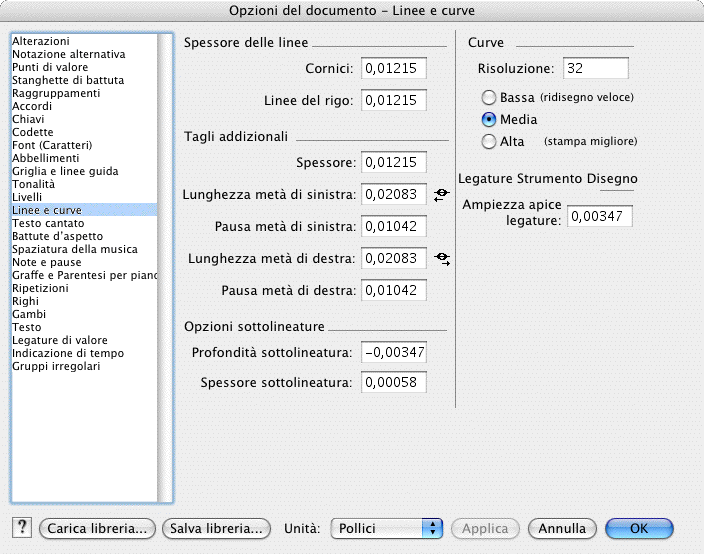Viewport: 704px width, 554px height.
Task: Confirm settings with the OK button
Action: 638,528
